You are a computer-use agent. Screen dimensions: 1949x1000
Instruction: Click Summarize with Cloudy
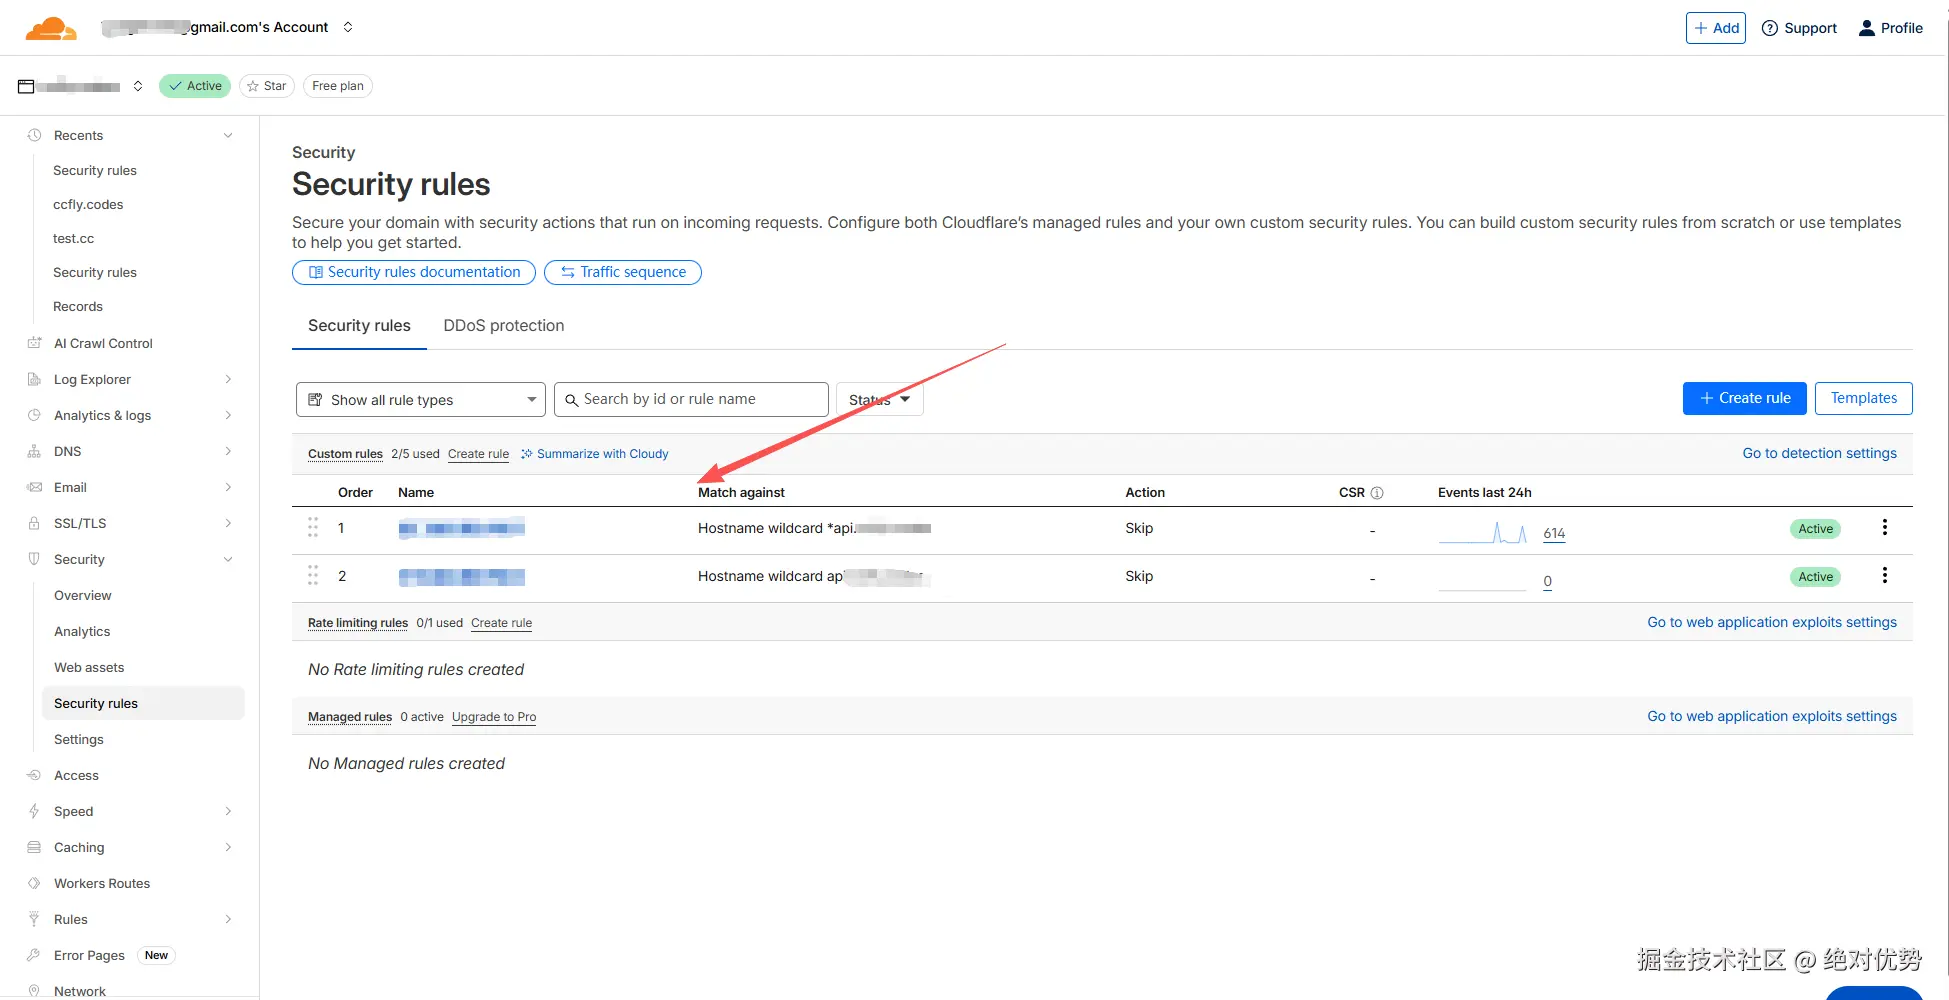click(x=595, y=454)
